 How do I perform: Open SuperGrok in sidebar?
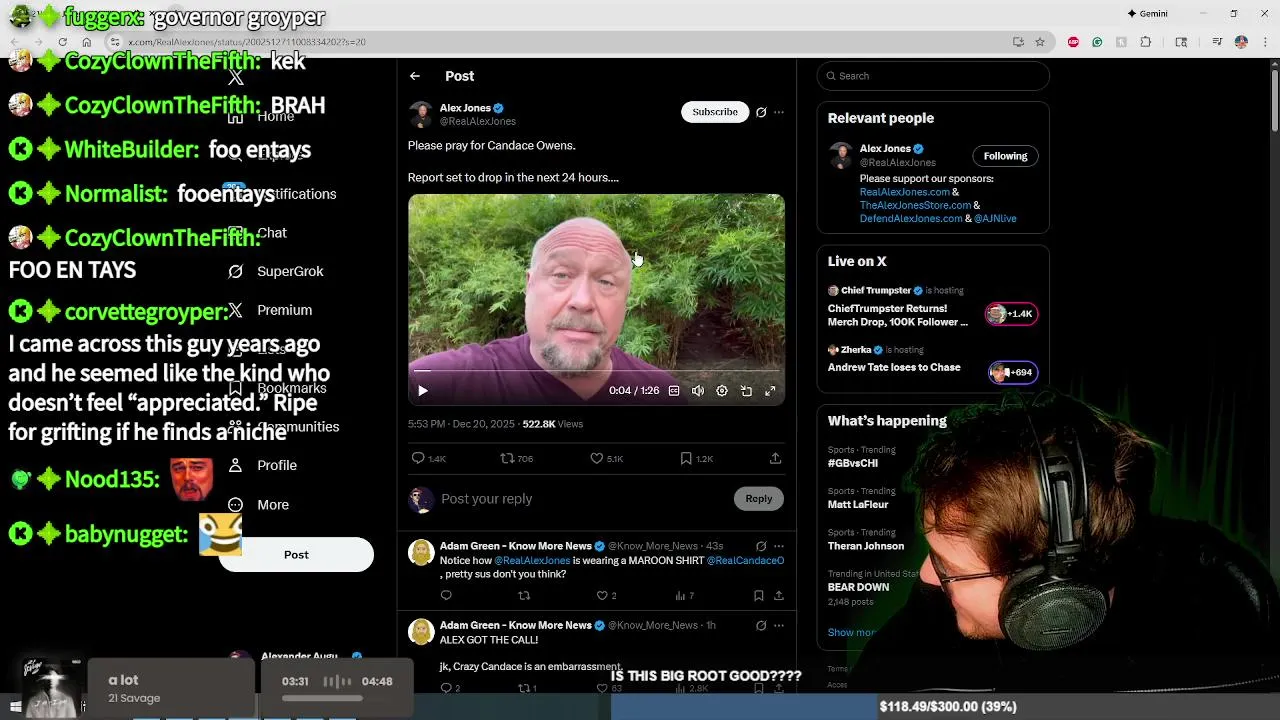pyautogui.click(x=276, y=271)
